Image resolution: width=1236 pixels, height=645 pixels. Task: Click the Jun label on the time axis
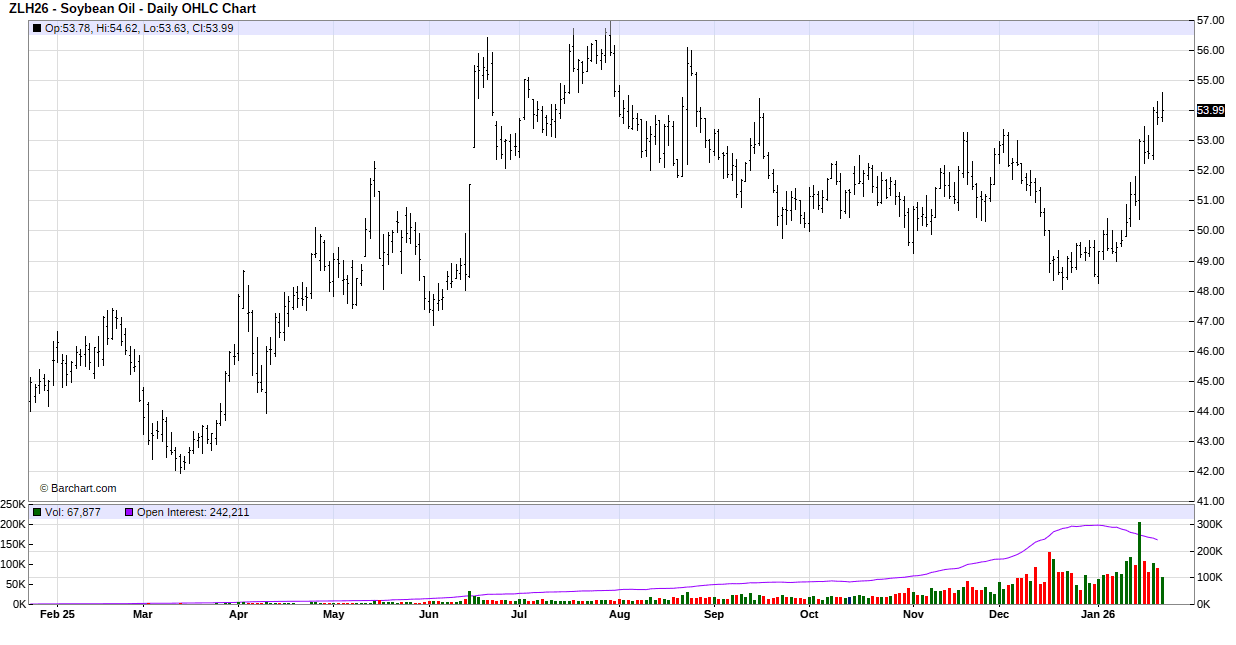(428, 615)
